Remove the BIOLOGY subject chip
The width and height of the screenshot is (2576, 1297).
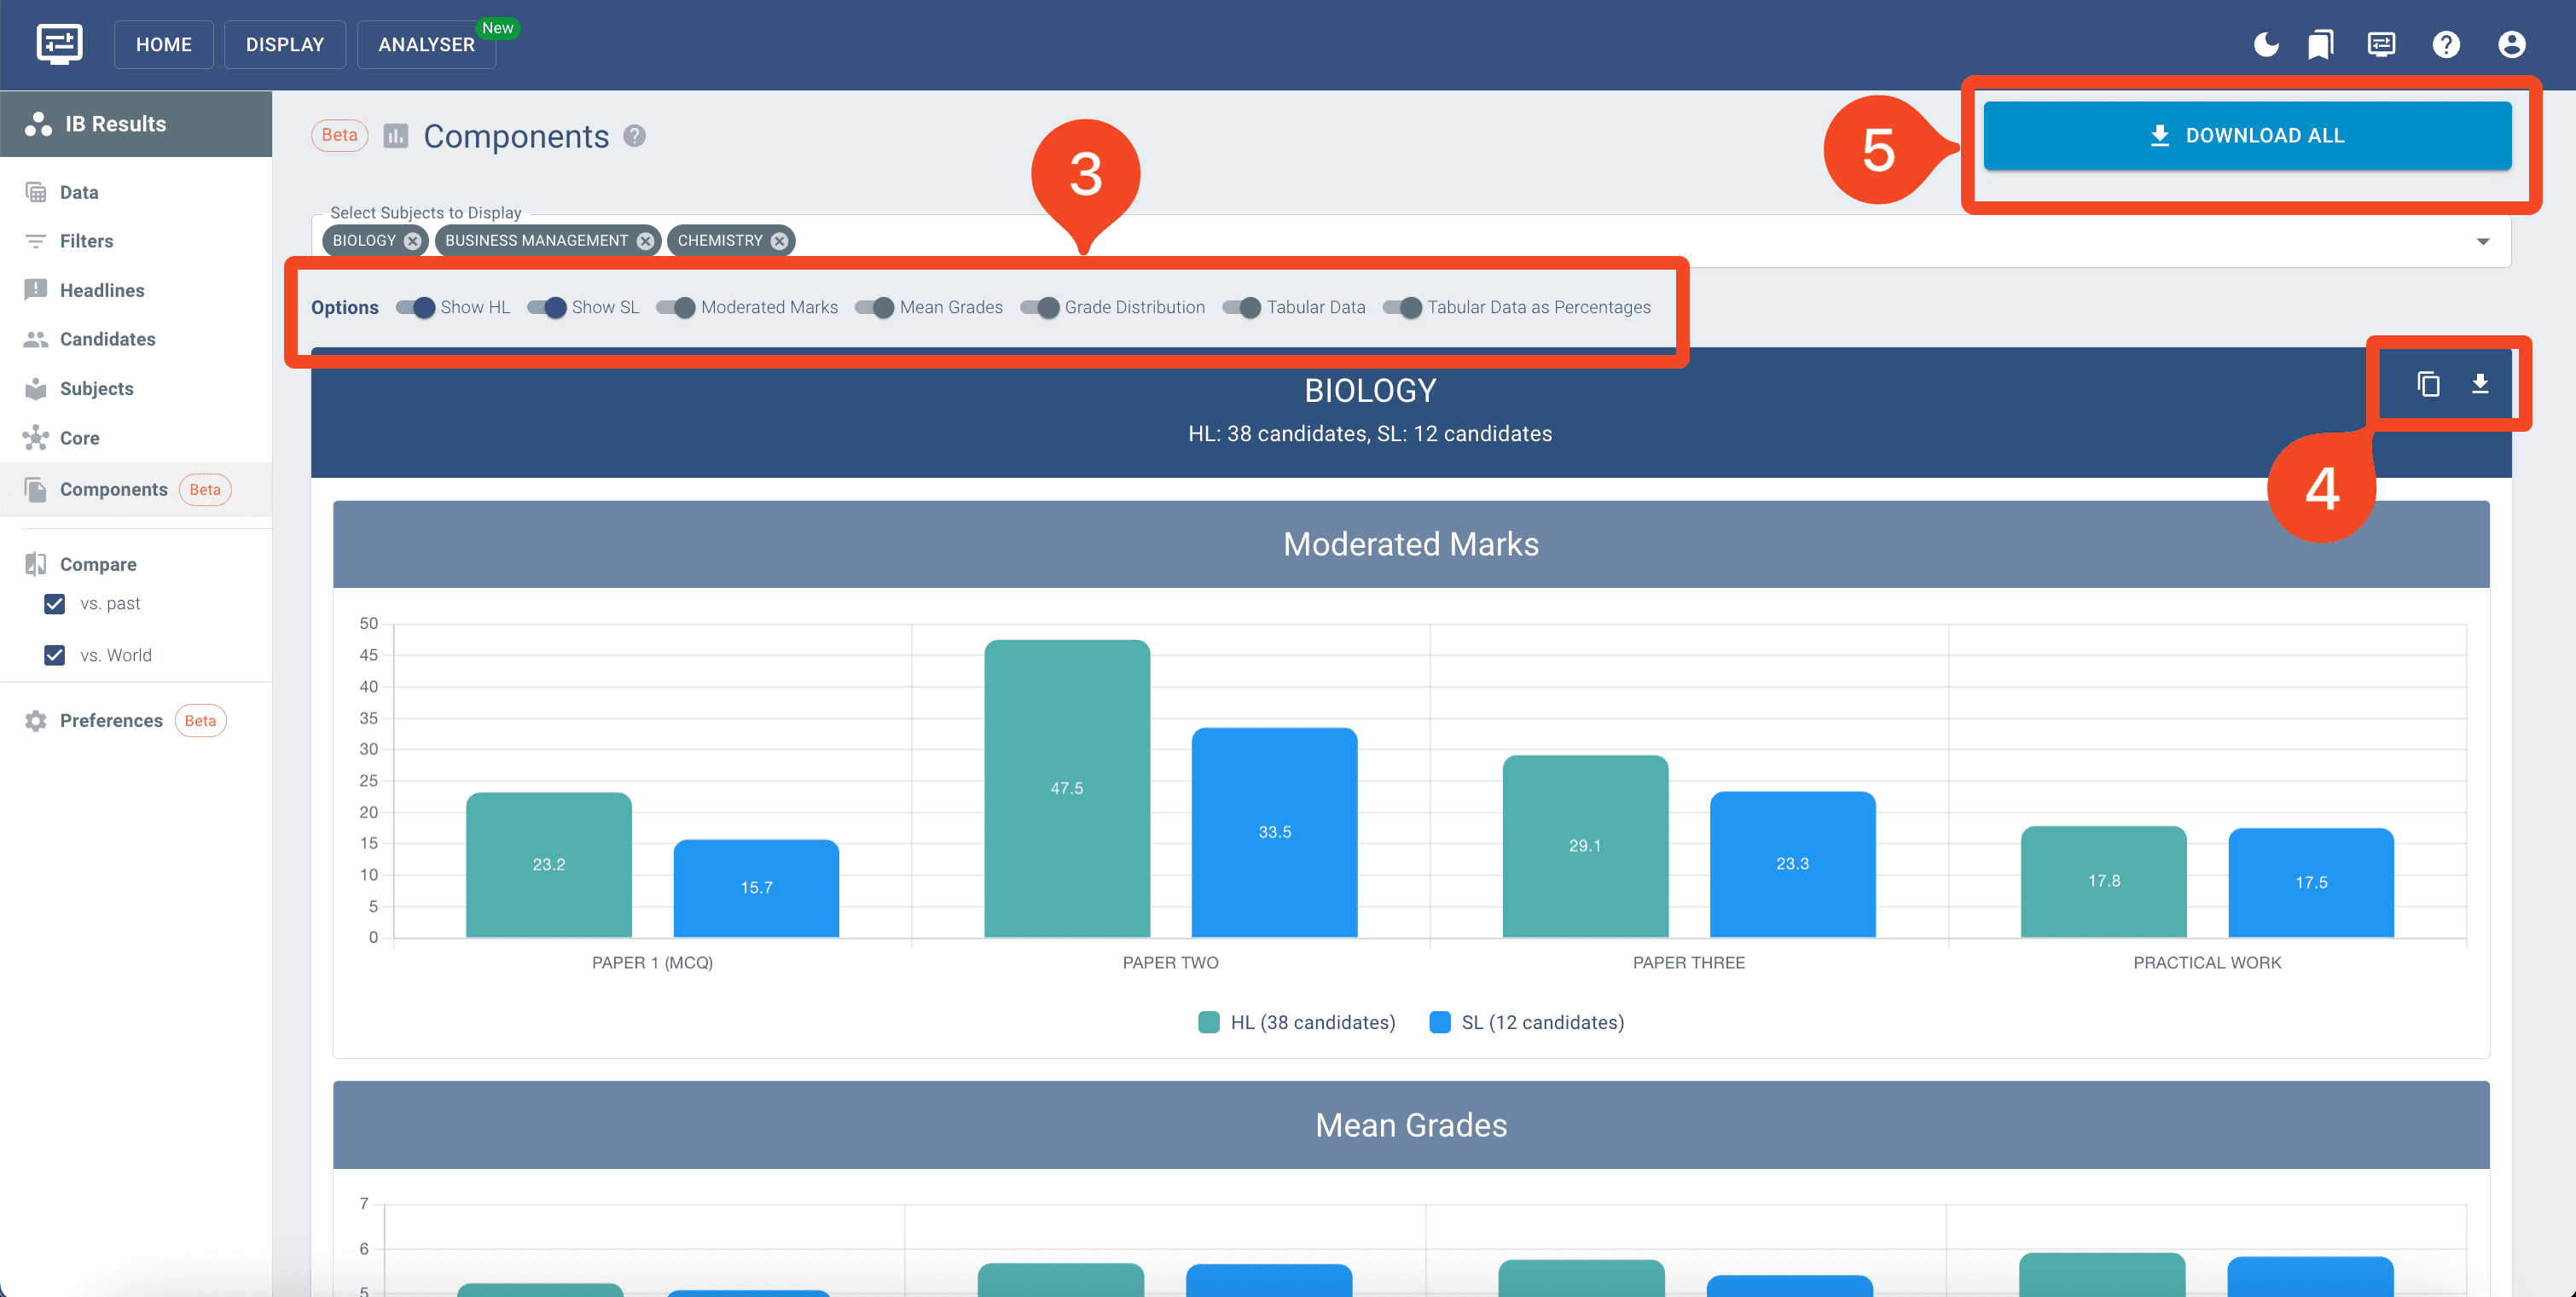(412, 241)
